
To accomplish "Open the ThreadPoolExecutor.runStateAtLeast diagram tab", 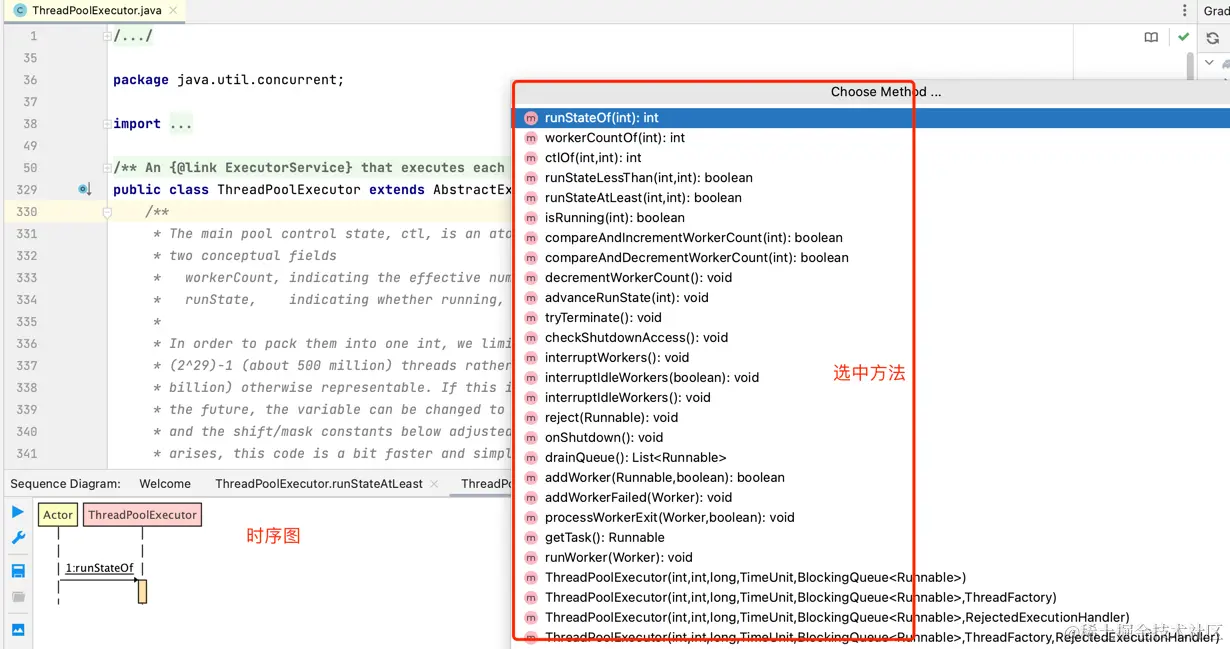I will (319, 484).
